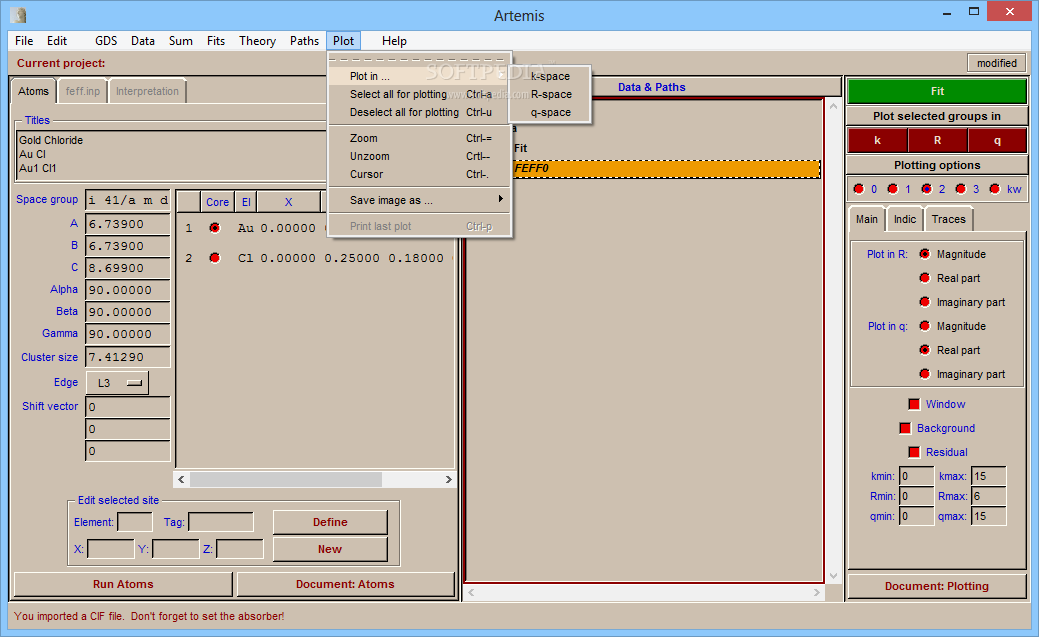The height and width of the screenshot is (637, 1039).
Task: Select 'Deselect all for plotting' menu entry
Action: pos(419,112)
